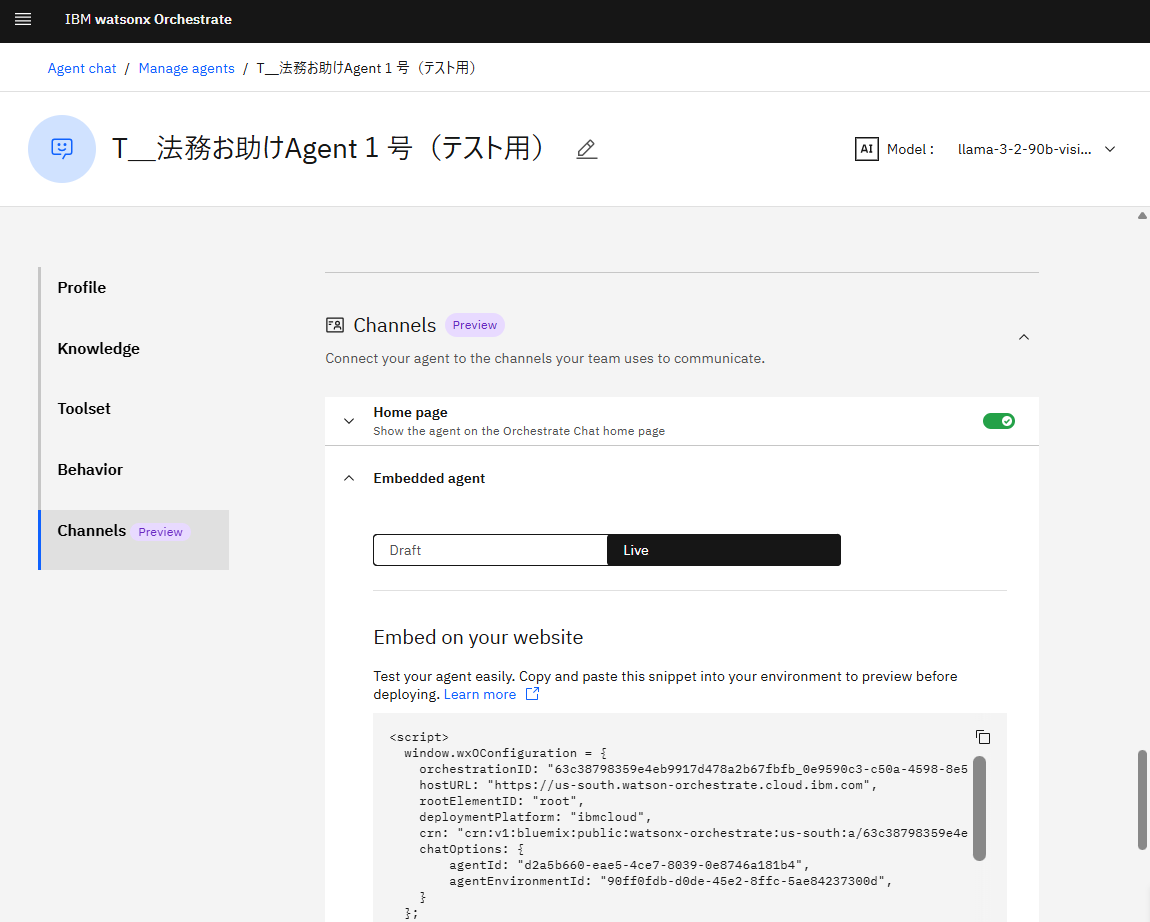Click the crn line in the script
The image size is (1150, 922).
pyautogui.click(x=693, y=833)
